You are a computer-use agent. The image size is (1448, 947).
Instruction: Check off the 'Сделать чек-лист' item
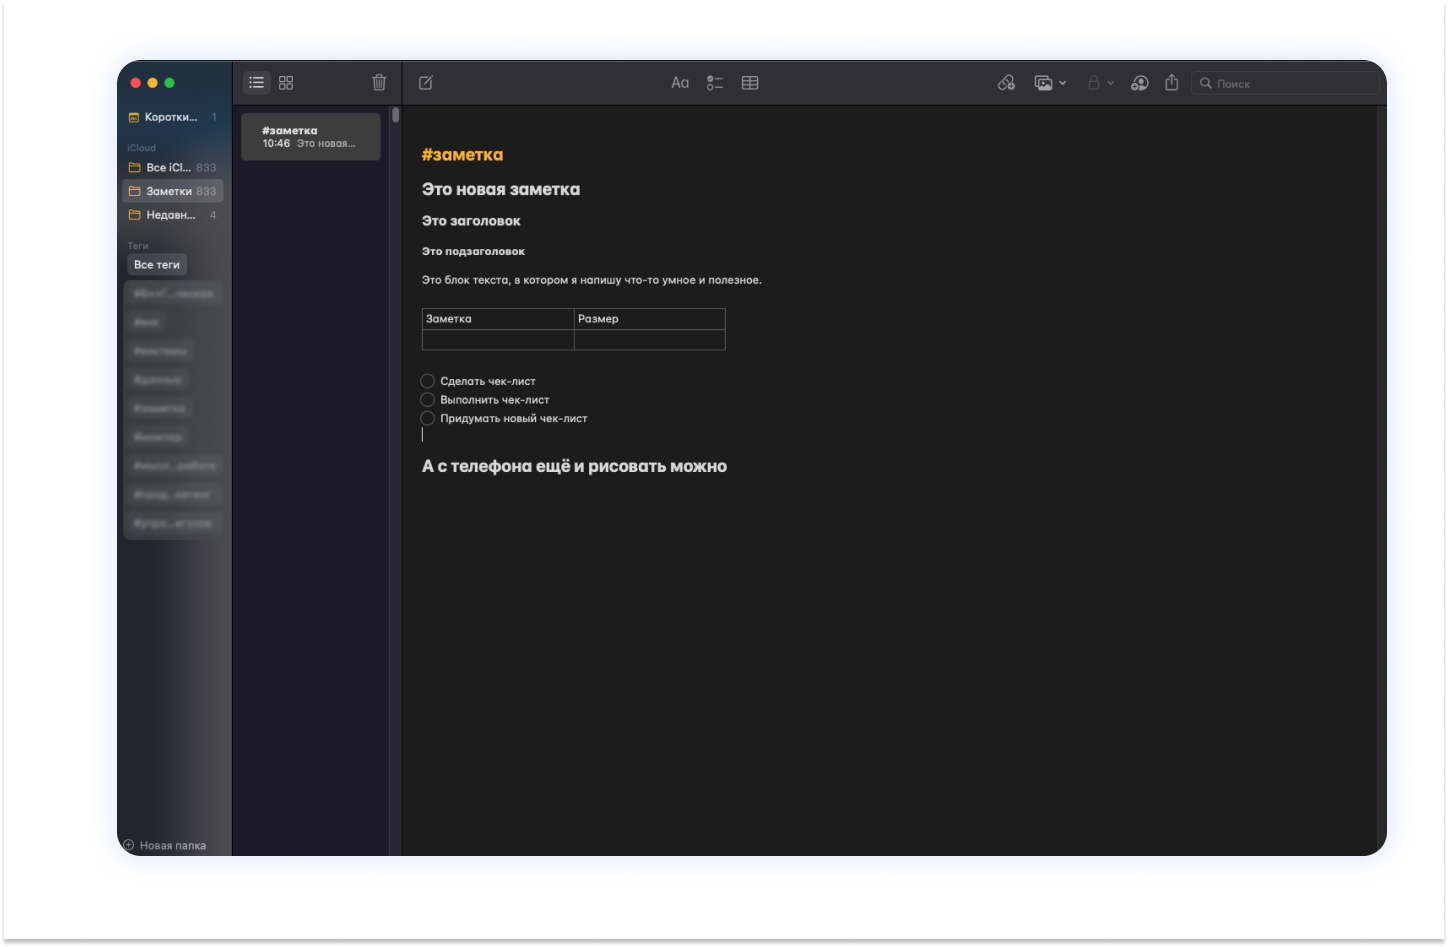click(x=428, y=381)
